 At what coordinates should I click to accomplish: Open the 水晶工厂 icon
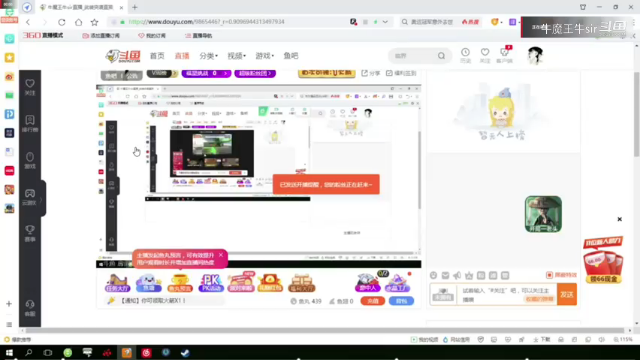(398, 282)
